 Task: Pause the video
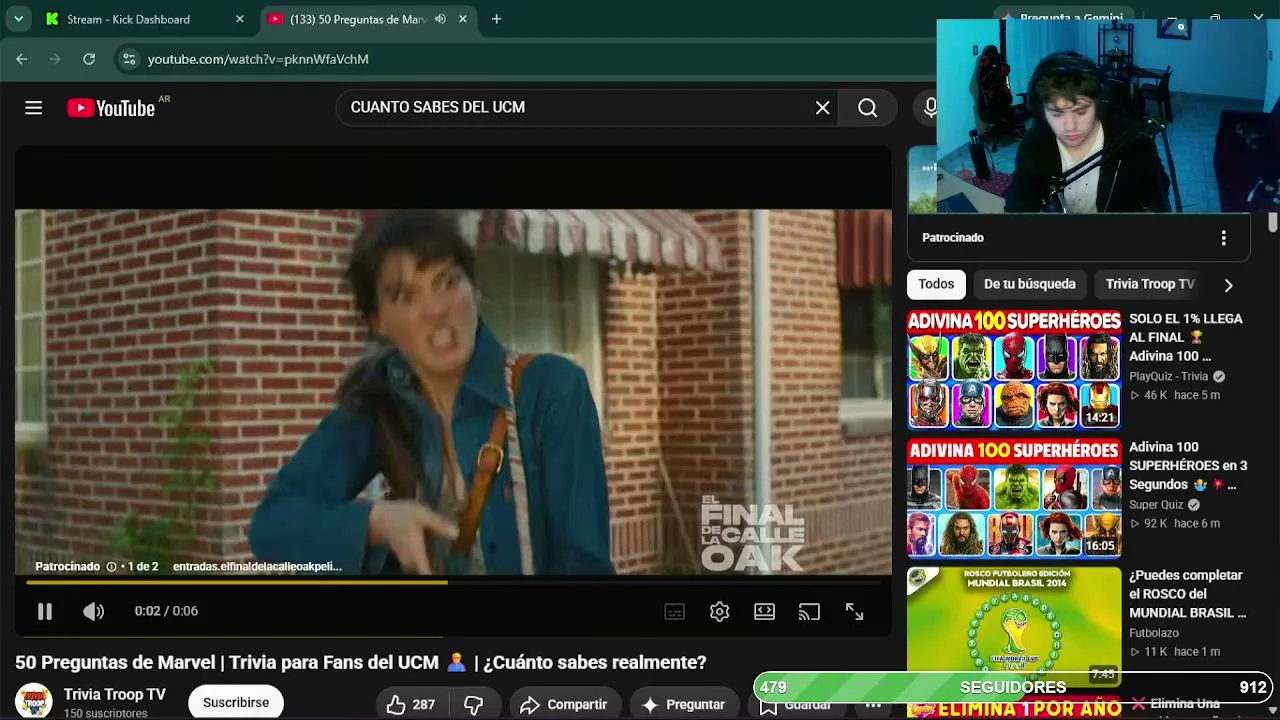coord(45,611)
